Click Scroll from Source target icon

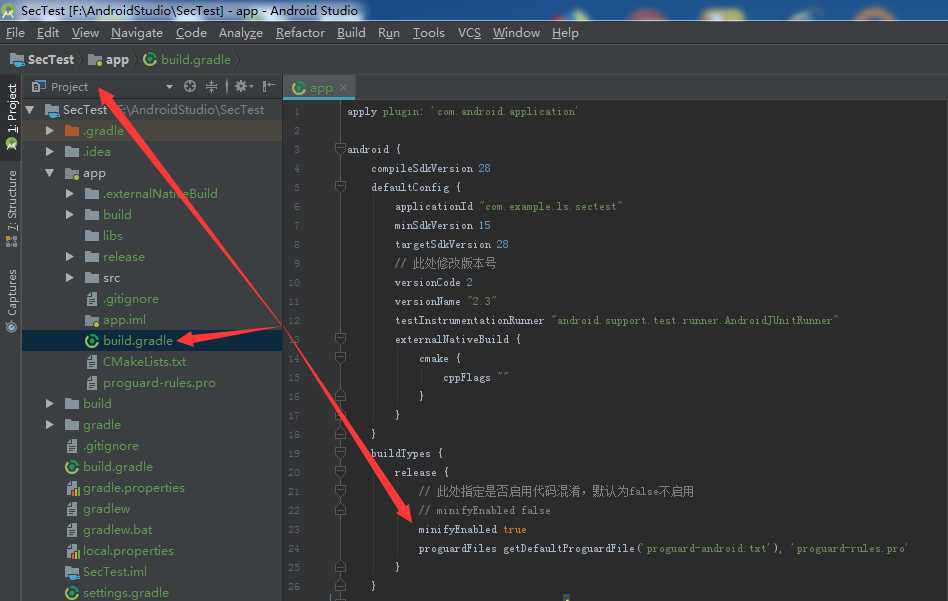[x=190, y=86]
